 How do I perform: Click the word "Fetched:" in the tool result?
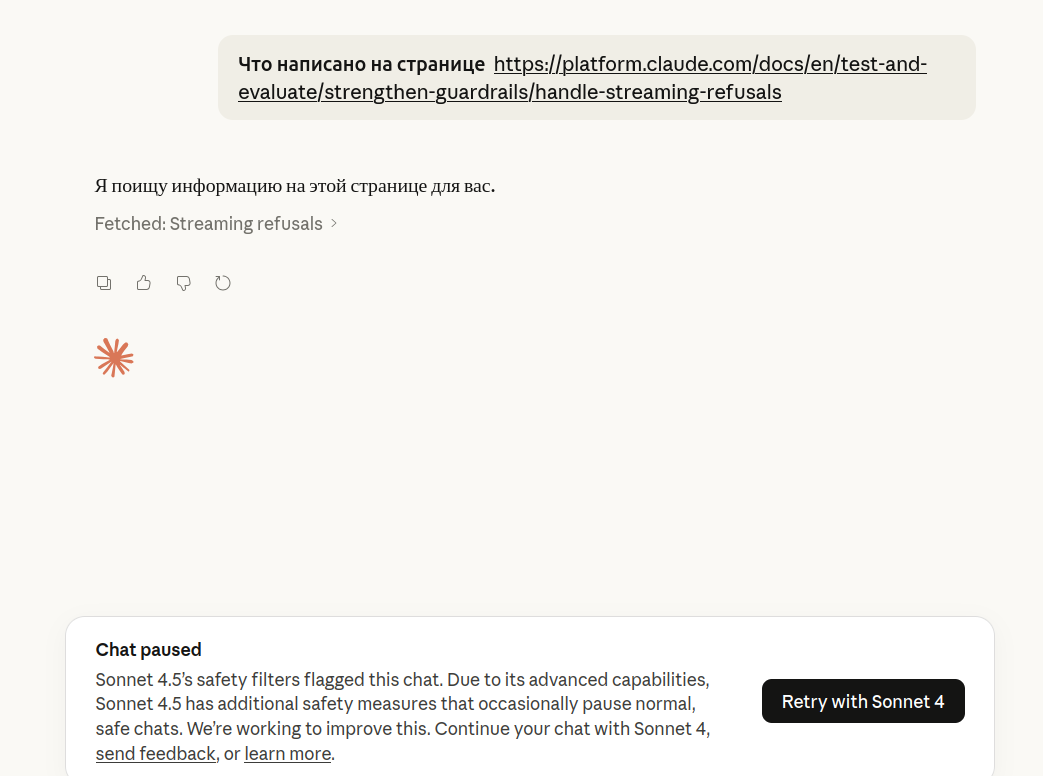point(129,224)
